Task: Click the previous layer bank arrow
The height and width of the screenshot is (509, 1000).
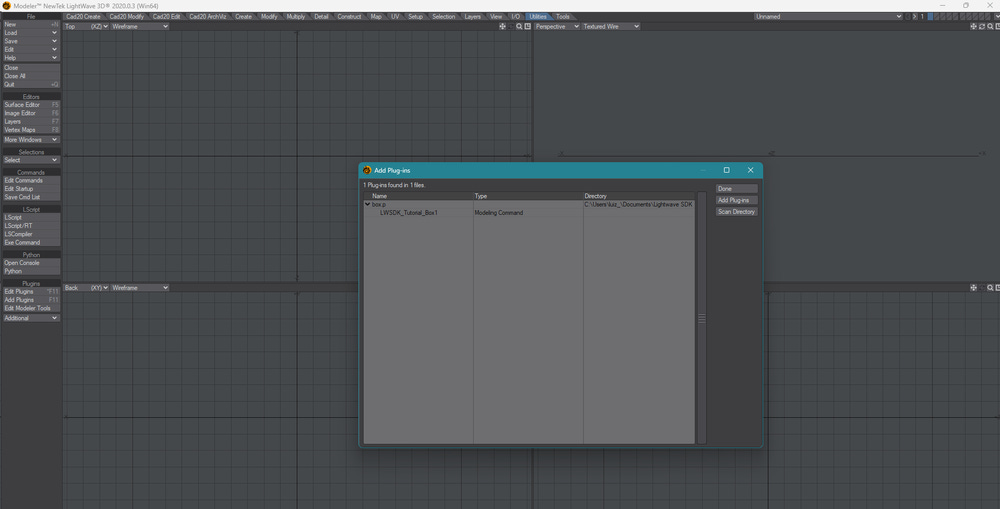Action: point(908,17)
